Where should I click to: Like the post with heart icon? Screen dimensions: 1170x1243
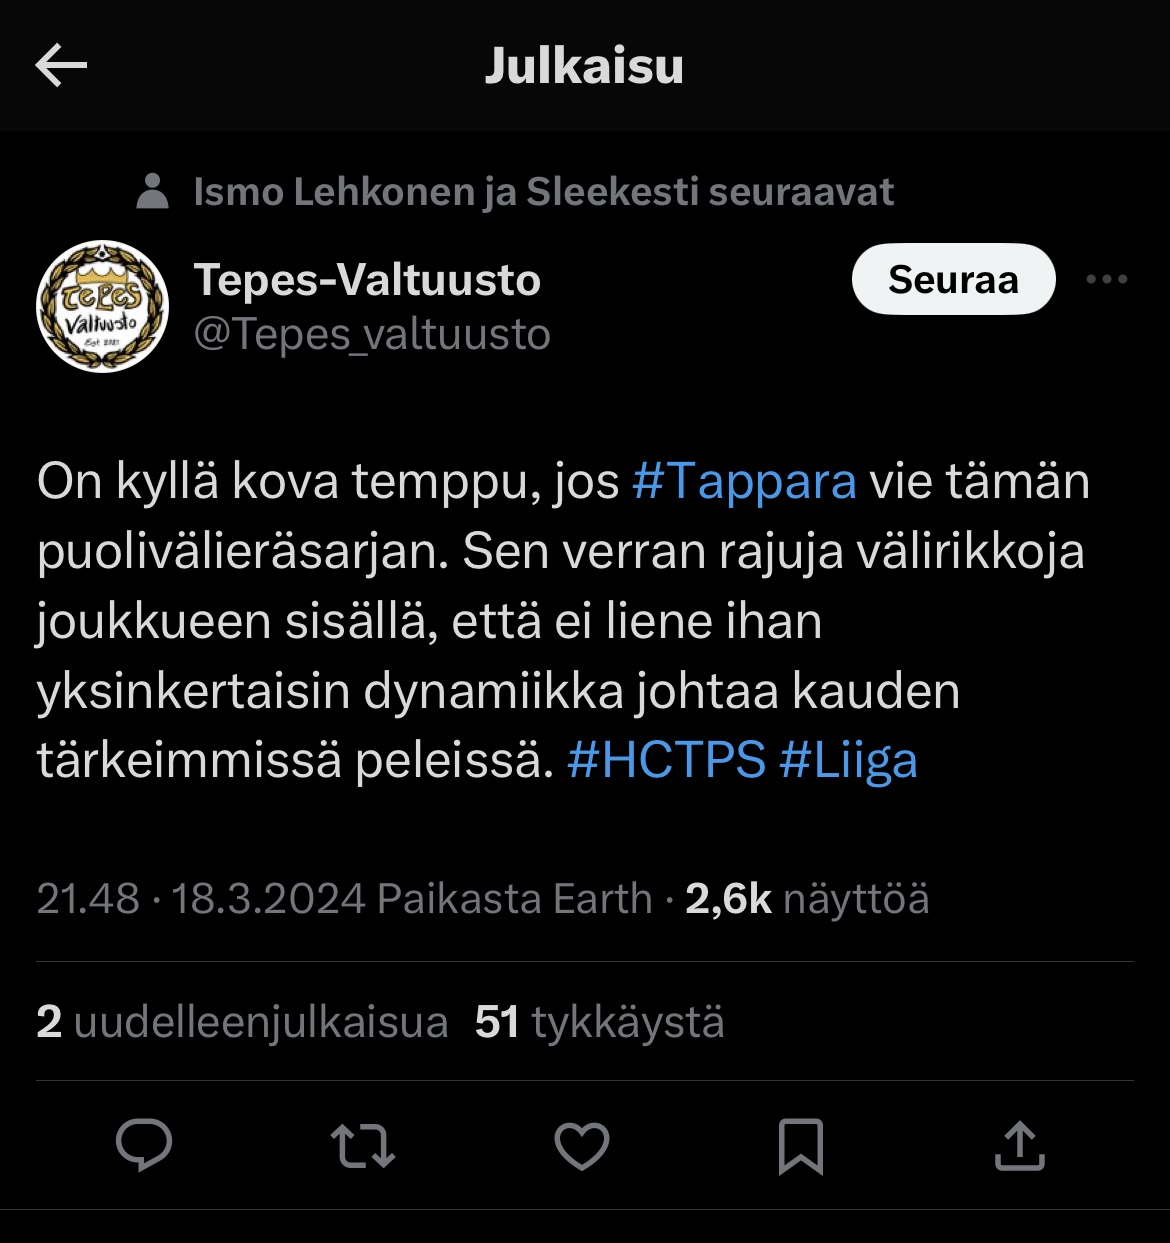(582, 1146)
